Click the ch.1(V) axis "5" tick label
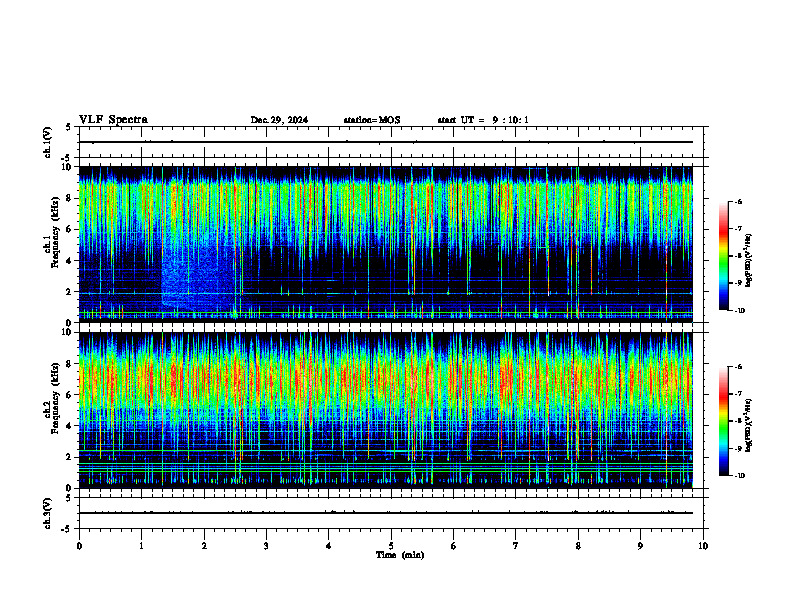 [69, 127]
